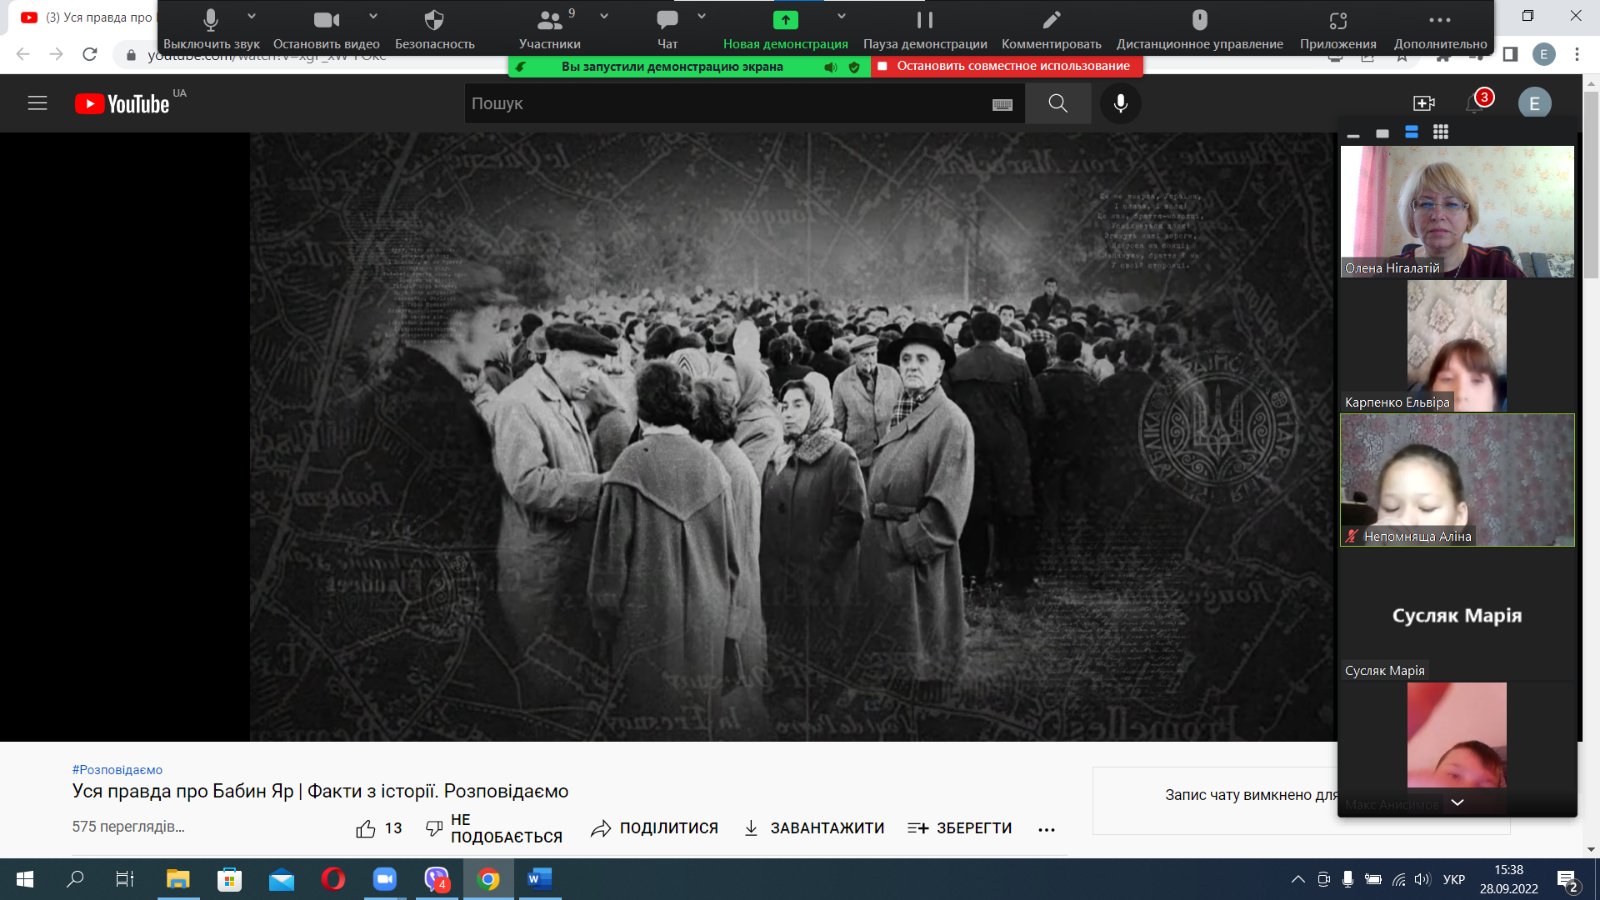1600x900 pixels.
Task: Stop video with Остановить видео button
Action: (326, 29)
